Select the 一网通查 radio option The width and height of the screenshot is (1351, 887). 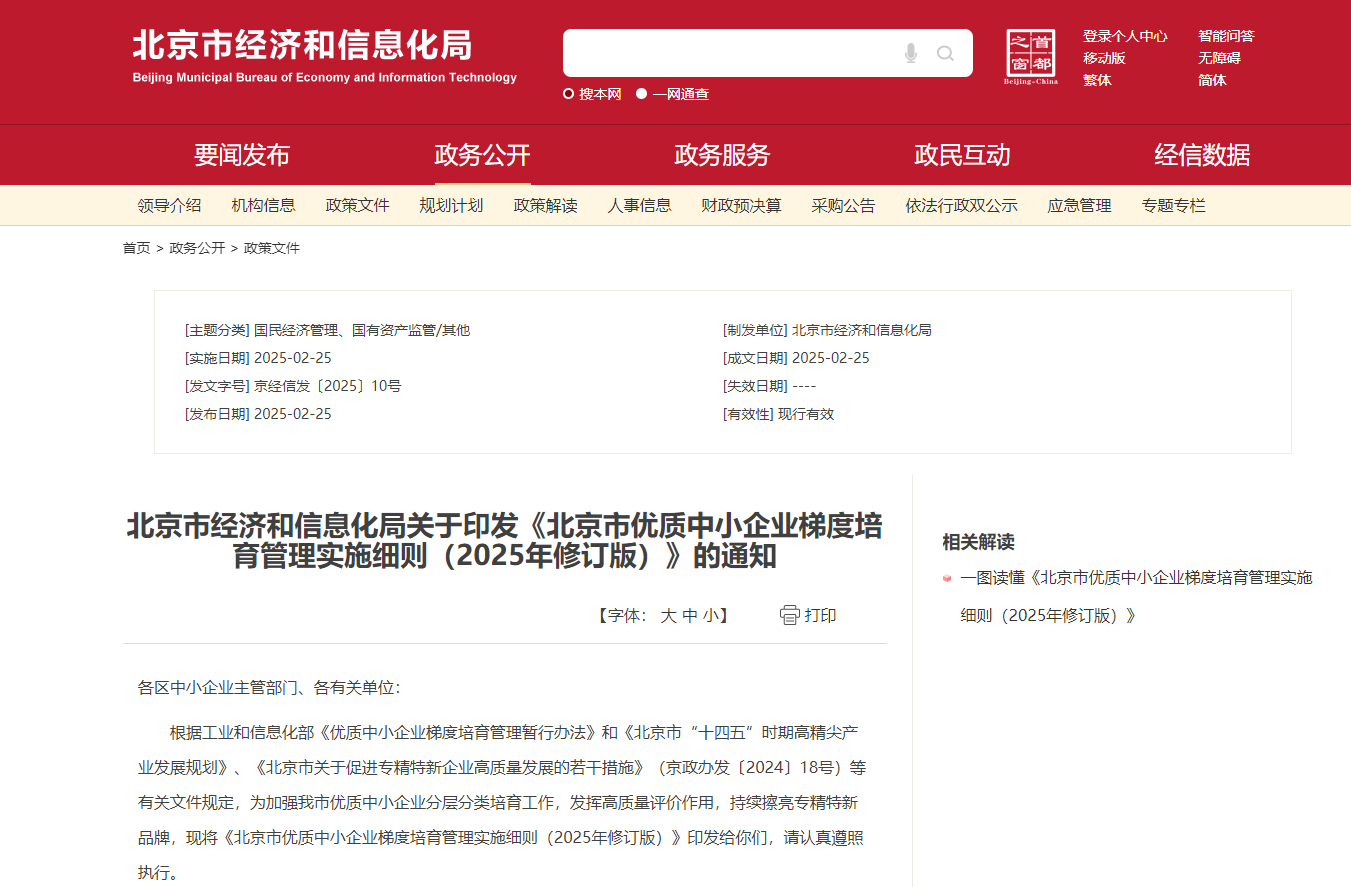click(x=641, y=94)
